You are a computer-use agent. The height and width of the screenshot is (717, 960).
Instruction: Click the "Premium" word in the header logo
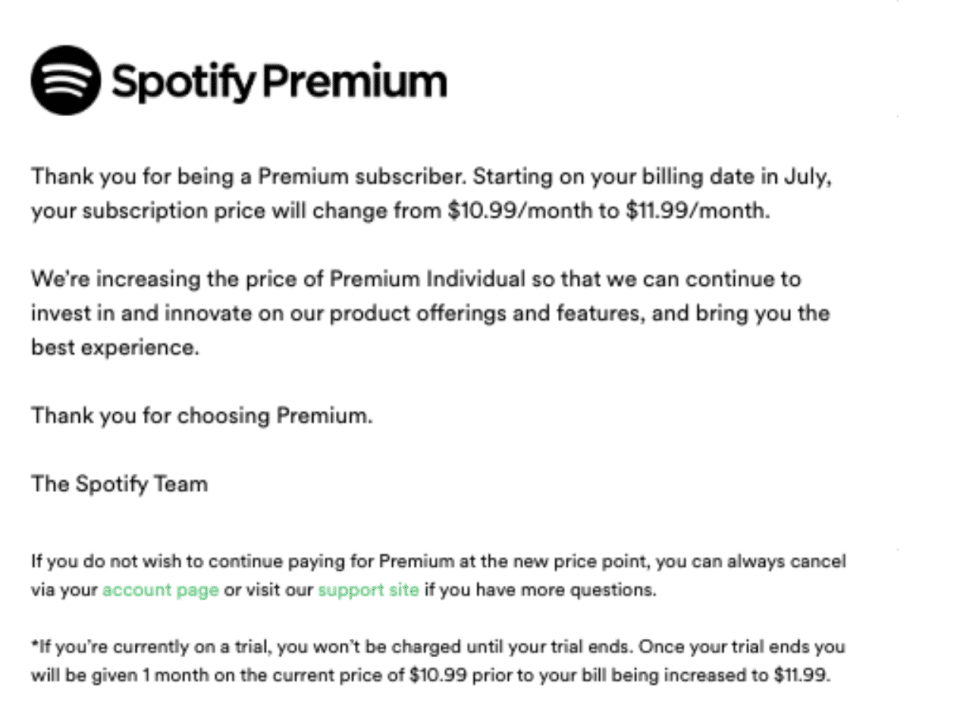click(355, 81)
